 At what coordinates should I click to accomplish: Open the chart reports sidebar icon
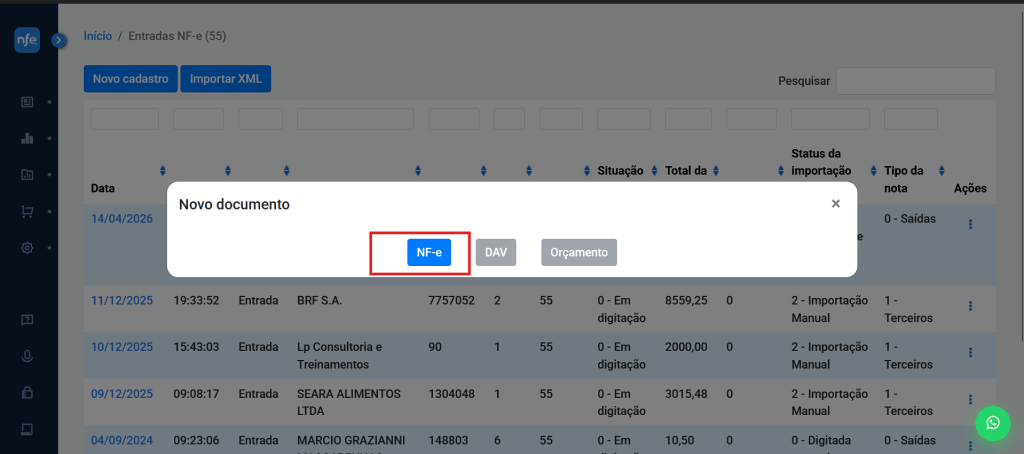27,138
